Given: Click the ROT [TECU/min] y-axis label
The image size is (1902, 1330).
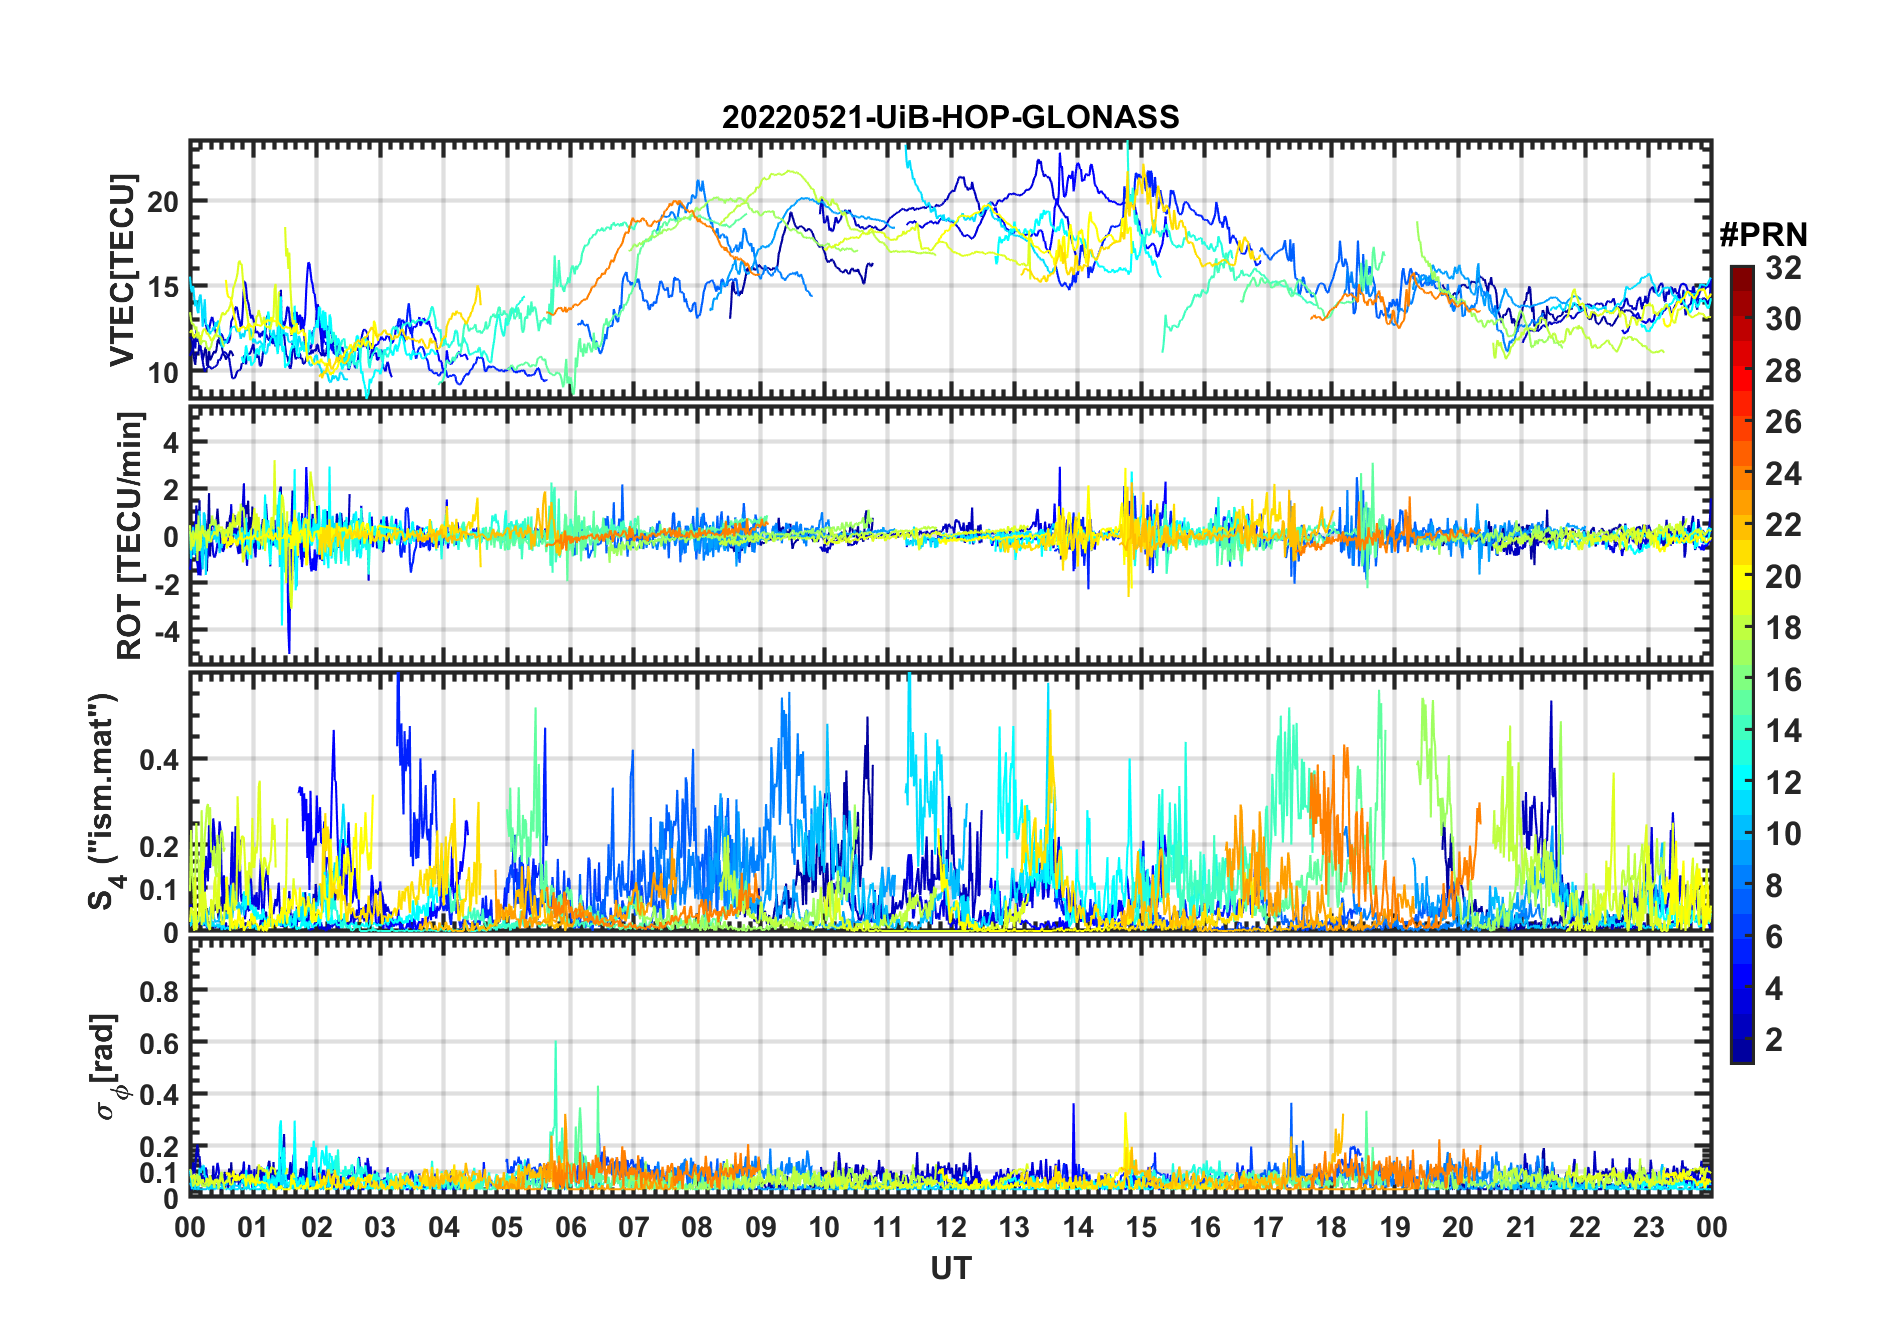Looking at the screenshot, I should (x=130, y=535).
